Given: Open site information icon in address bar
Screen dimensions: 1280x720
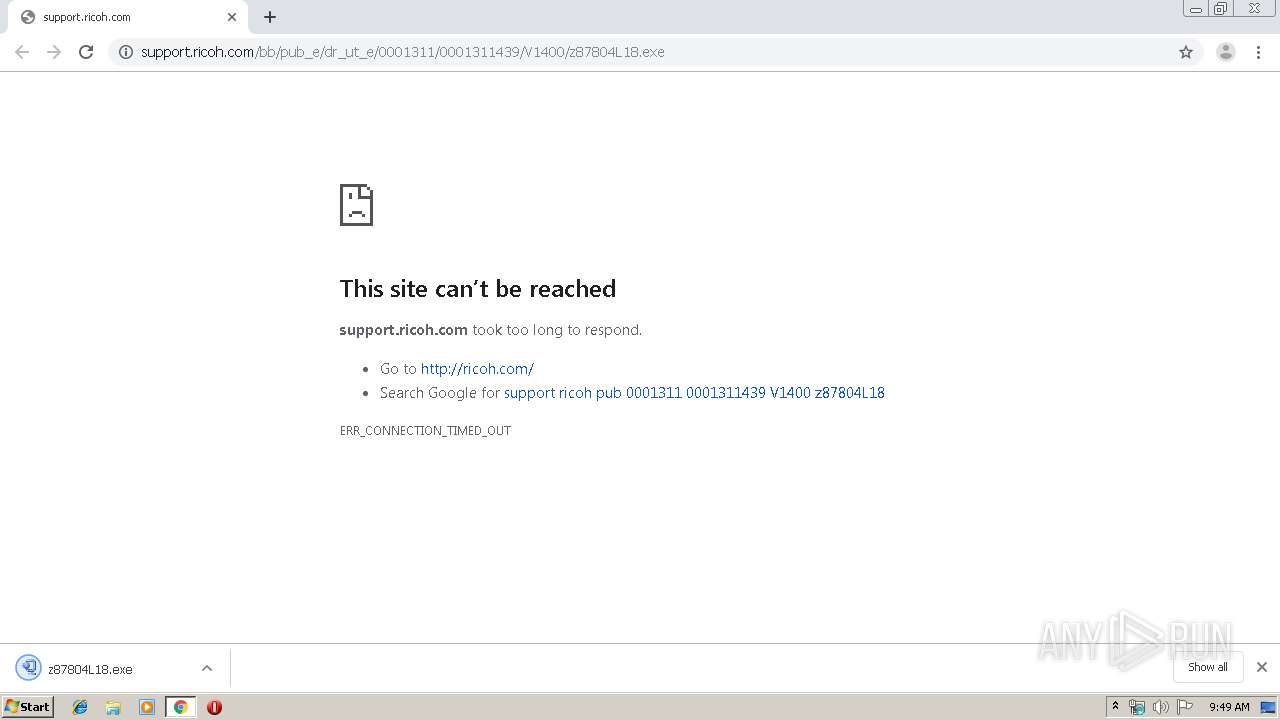Looking at the screenshot, I should [x=125, y=52].
